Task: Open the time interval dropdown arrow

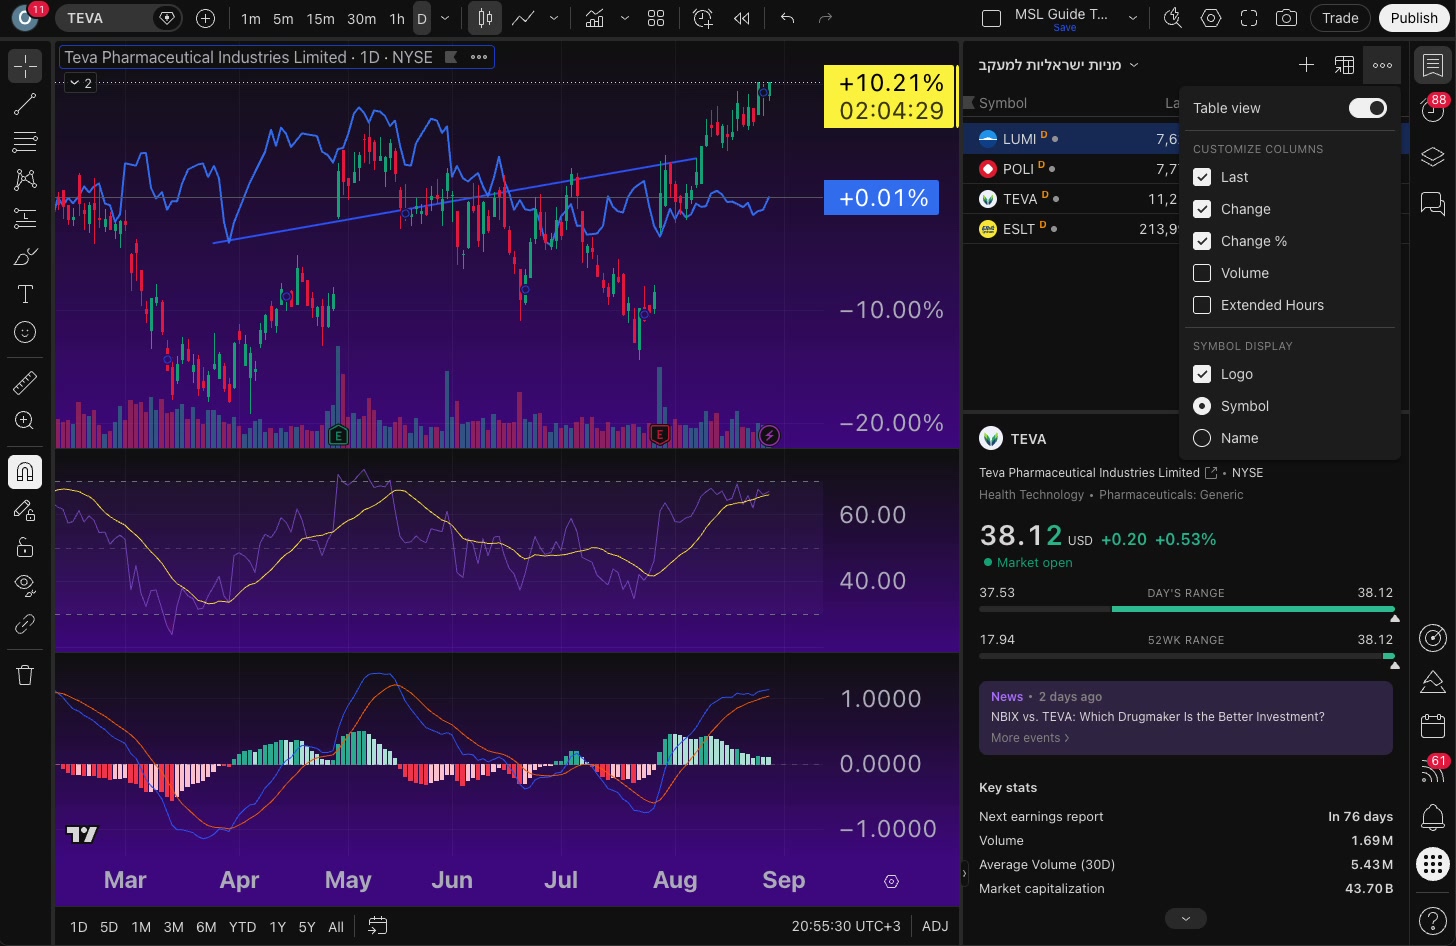Action: point(445,18)
